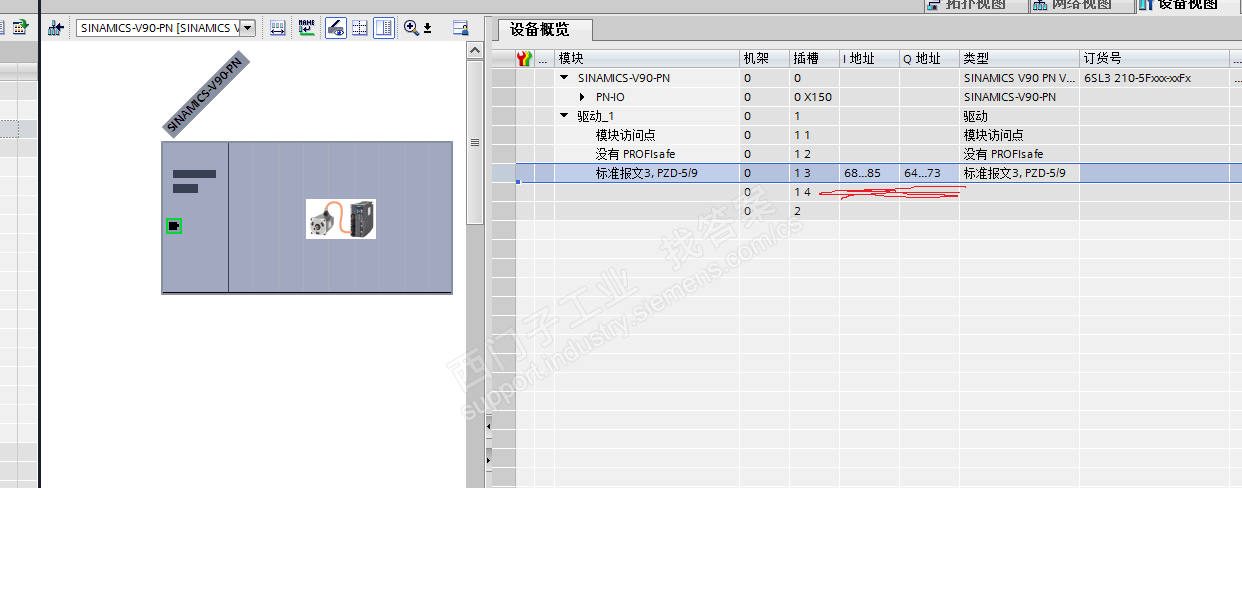The height and width of the screenshot is (604, 1242).
Task: Collapse the SINAMICS-V90-PN tree row
Action: 564,78
